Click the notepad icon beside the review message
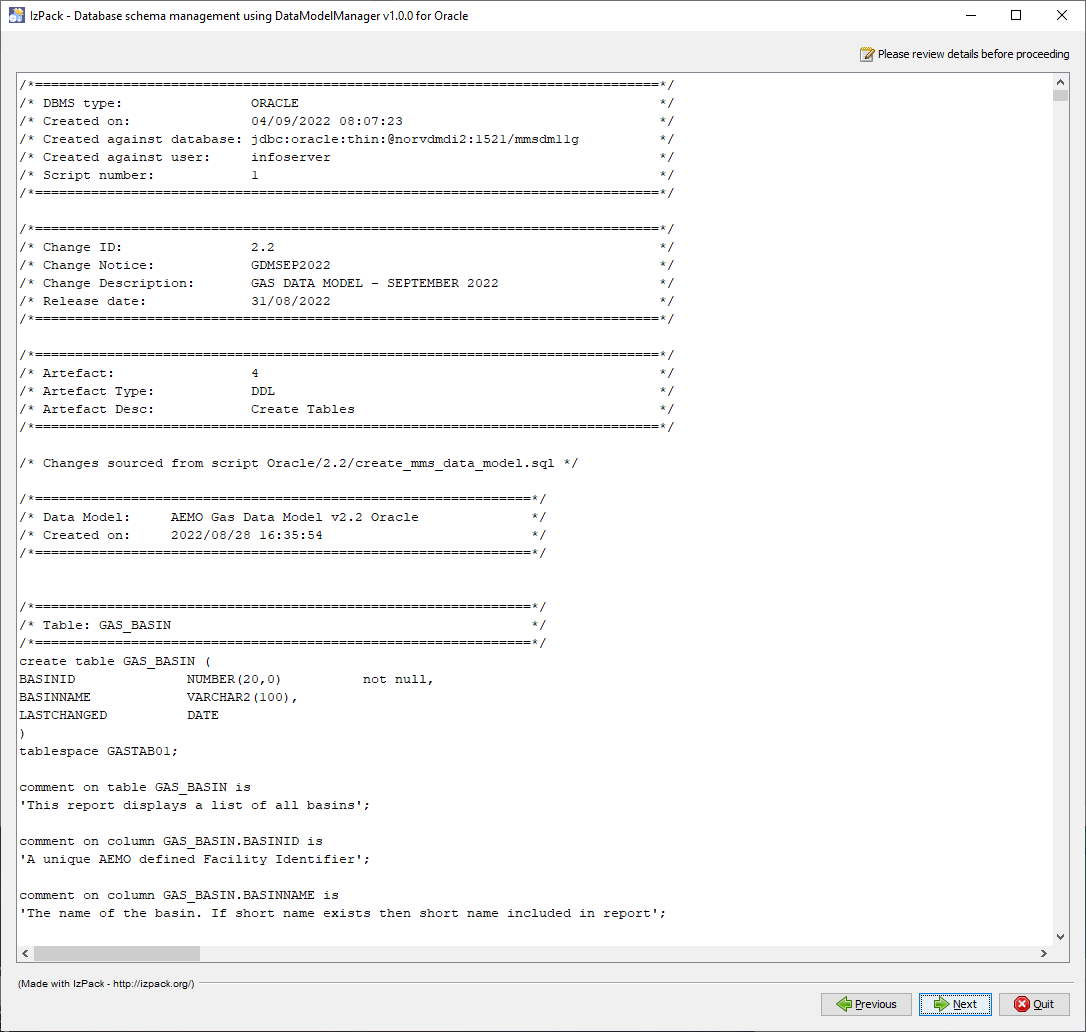 pos(867,54)
